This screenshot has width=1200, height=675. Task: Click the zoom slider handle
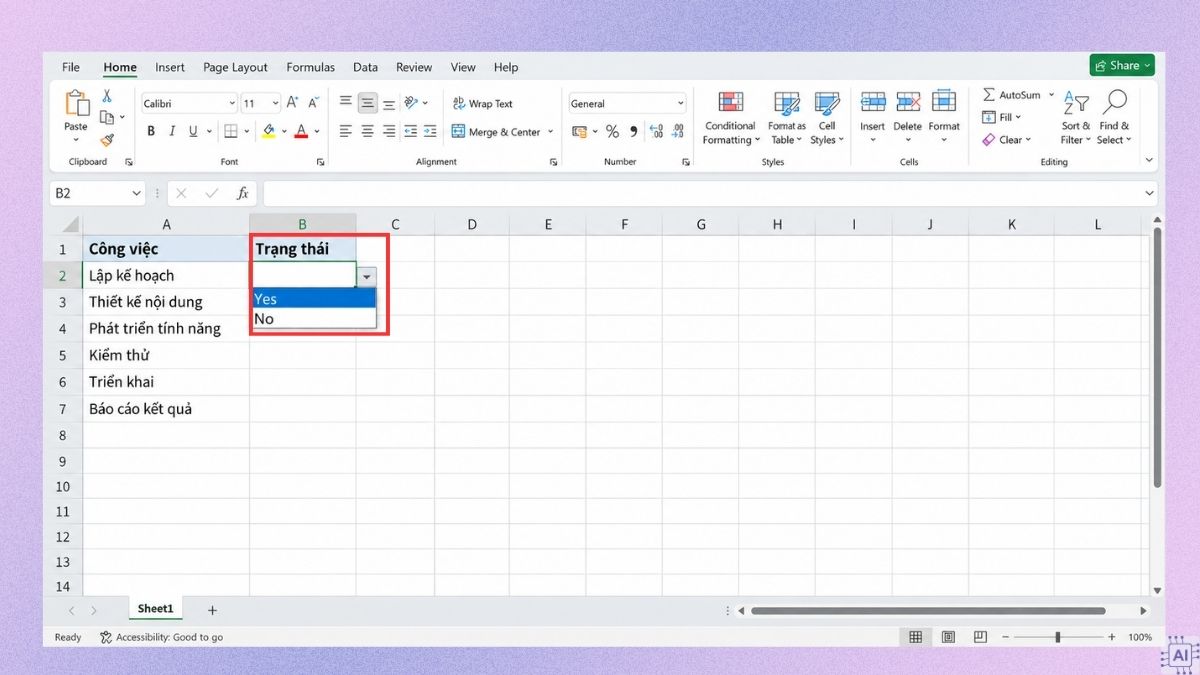(1057, 637)
